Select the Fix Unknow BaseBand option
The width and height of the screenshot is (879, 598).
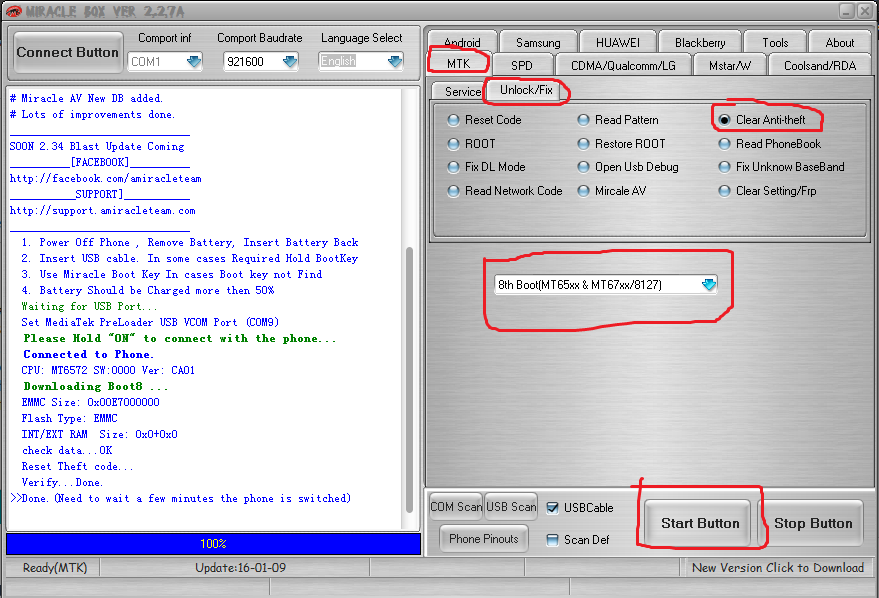point(724,167)
